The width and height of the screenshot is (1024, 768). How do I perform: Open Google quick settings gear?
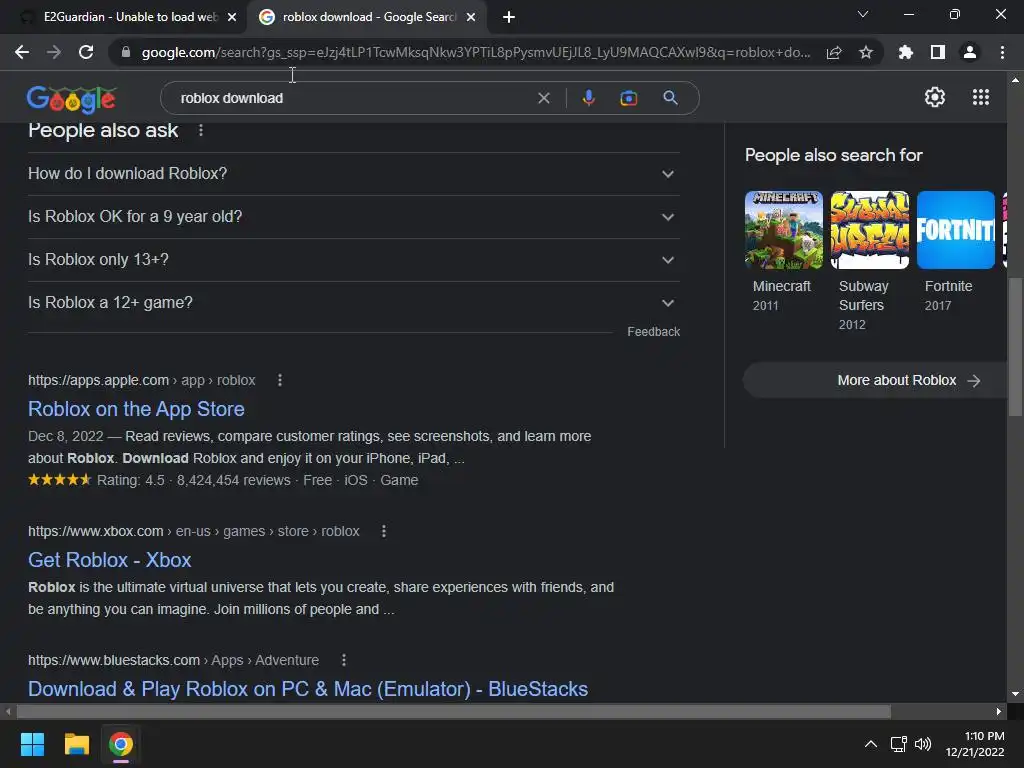pos(935,97)
